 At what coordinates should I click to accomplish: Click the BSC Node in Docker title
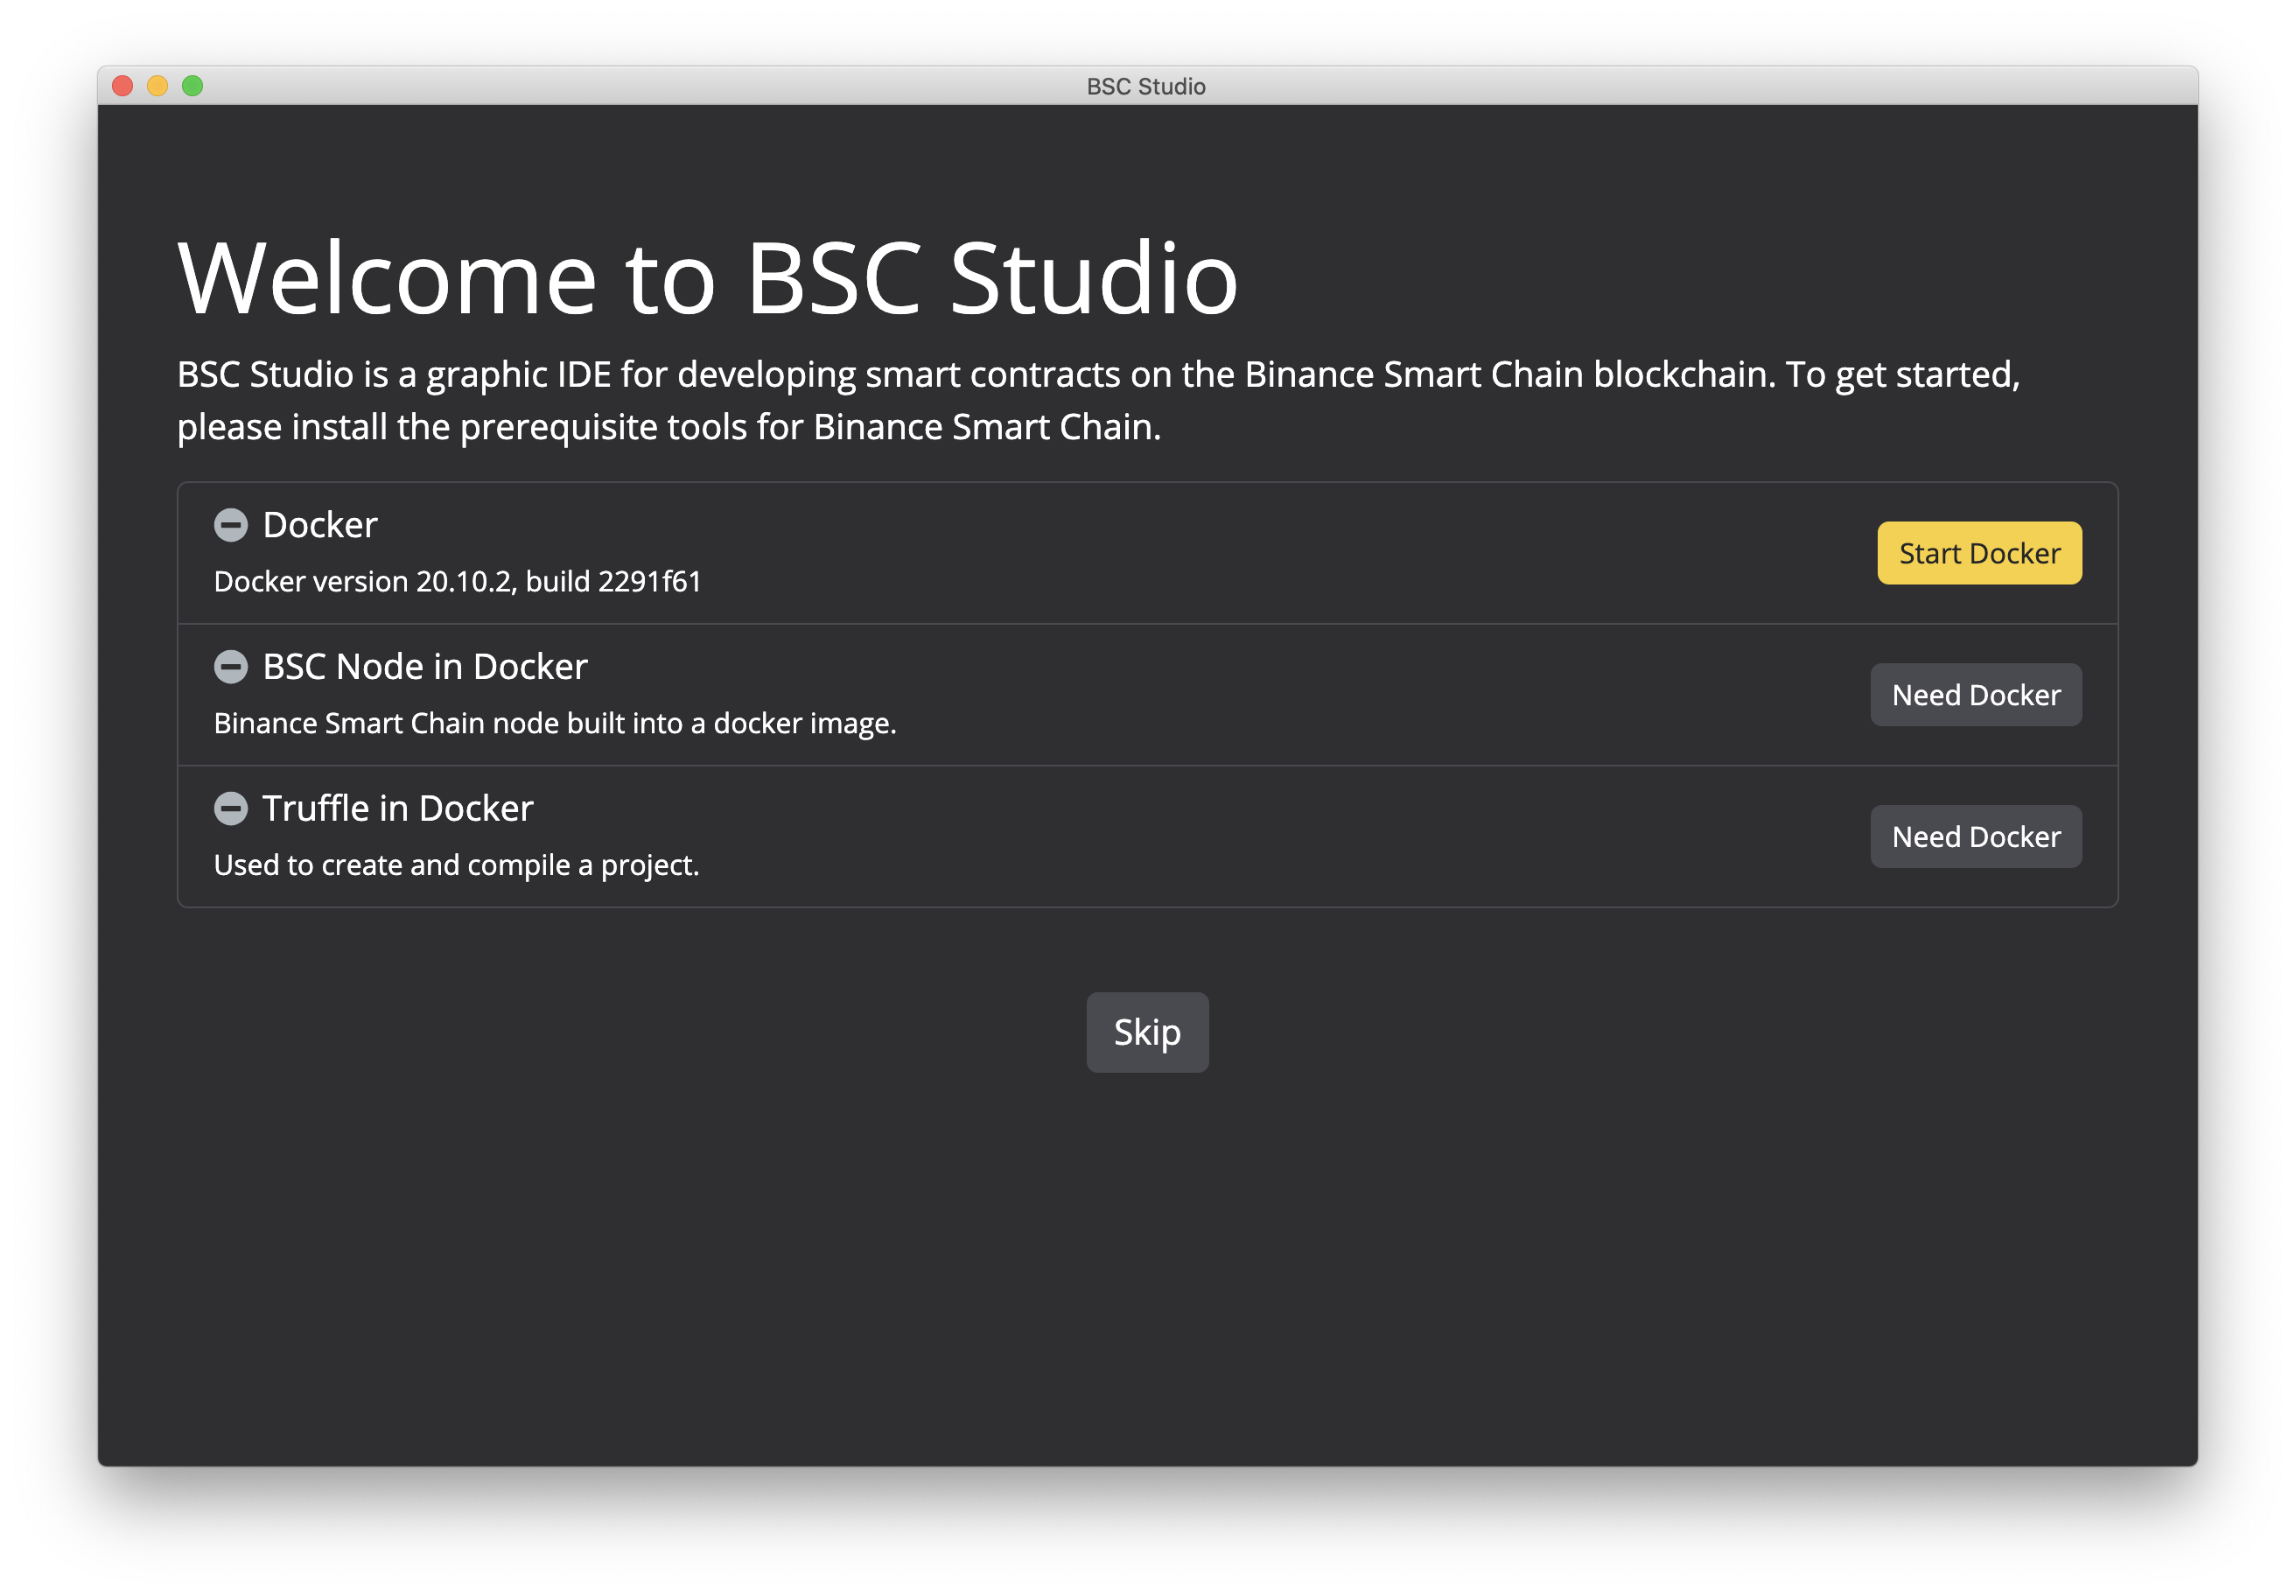tap(425, 667)
